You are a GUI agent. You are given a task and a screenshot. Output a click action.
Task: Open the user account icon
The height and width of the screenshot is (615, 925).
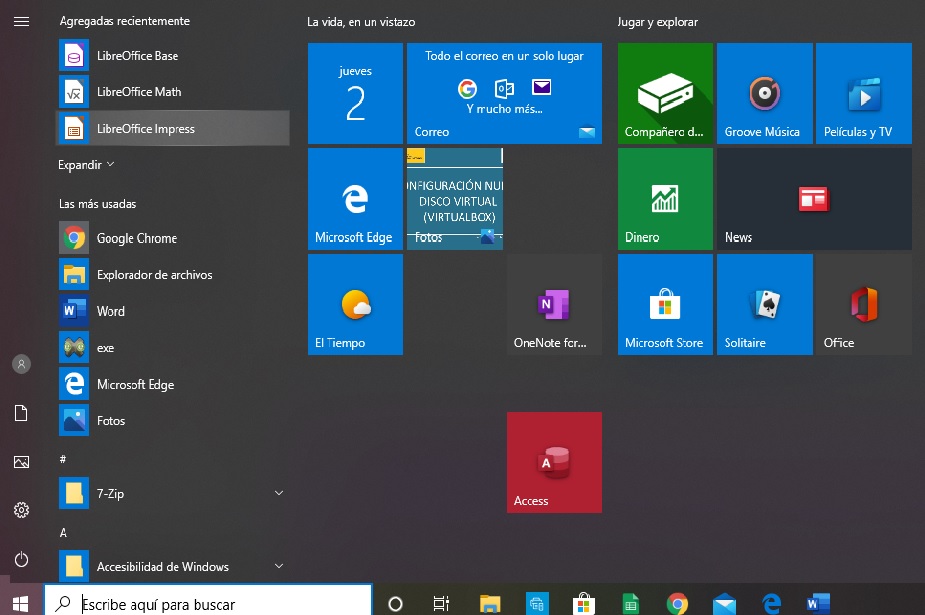pyautogui.click(x=21, y=364)
